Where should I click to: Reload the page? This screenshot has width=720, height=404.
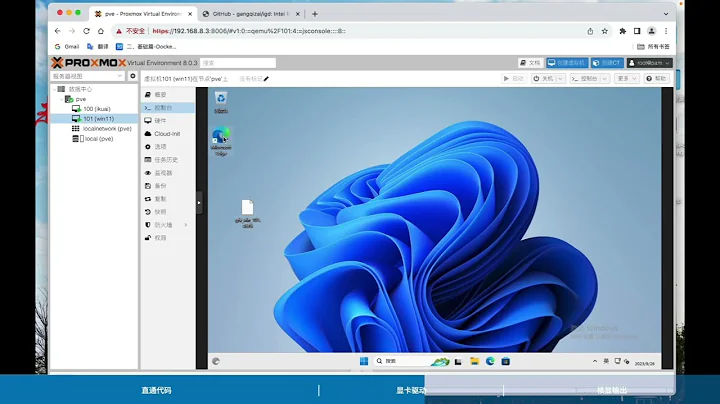[86, 31]
